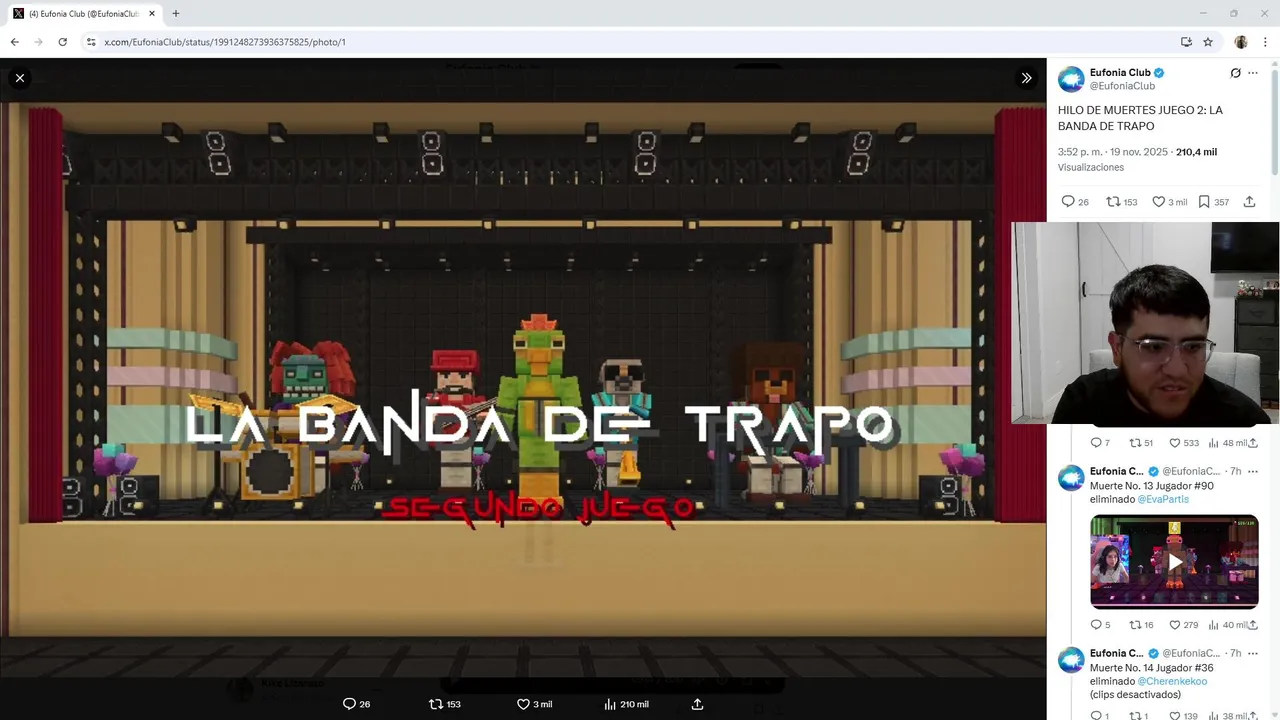Viewport: 1280px width, 720px height.
Task: Click the repost icon showing 153 below photo
Action: [x=436, y=704]
